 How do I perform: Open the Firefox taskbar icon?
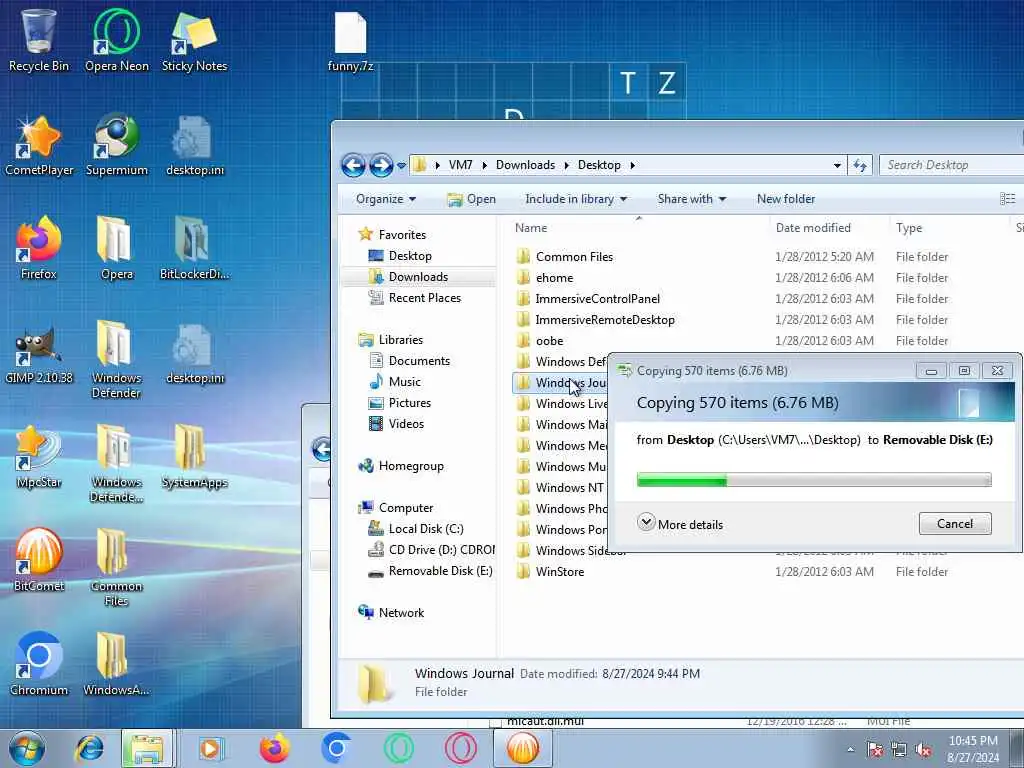click(x=274, y=748)
